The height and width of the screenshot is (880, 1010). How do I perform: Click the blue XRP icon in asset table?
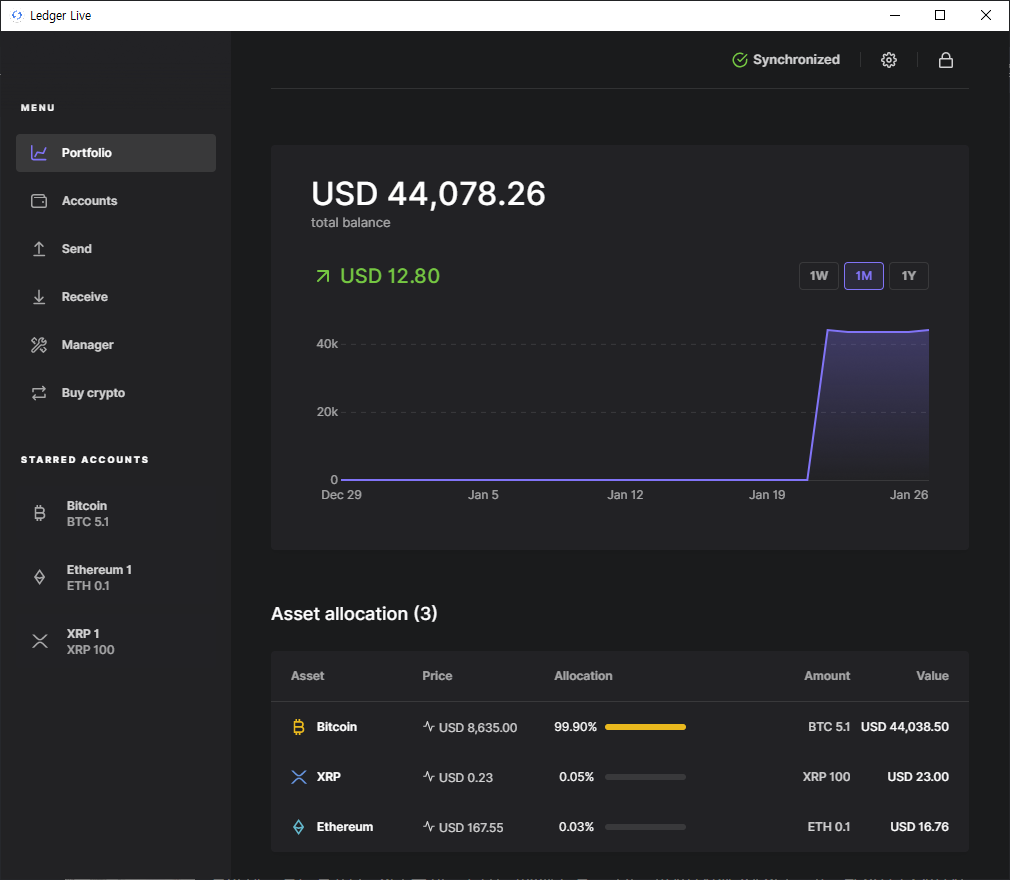click(x=299, y=777)
